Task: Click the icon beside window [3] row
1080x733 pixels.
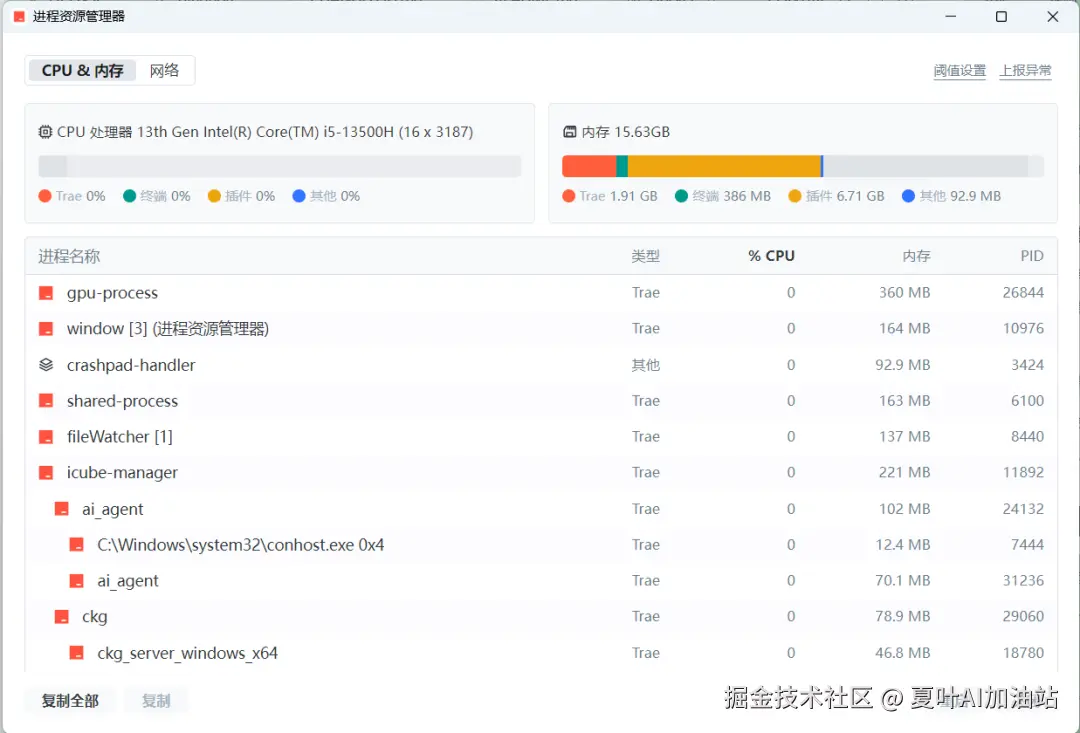Action: pyautogui.click(x=46, y=329)
